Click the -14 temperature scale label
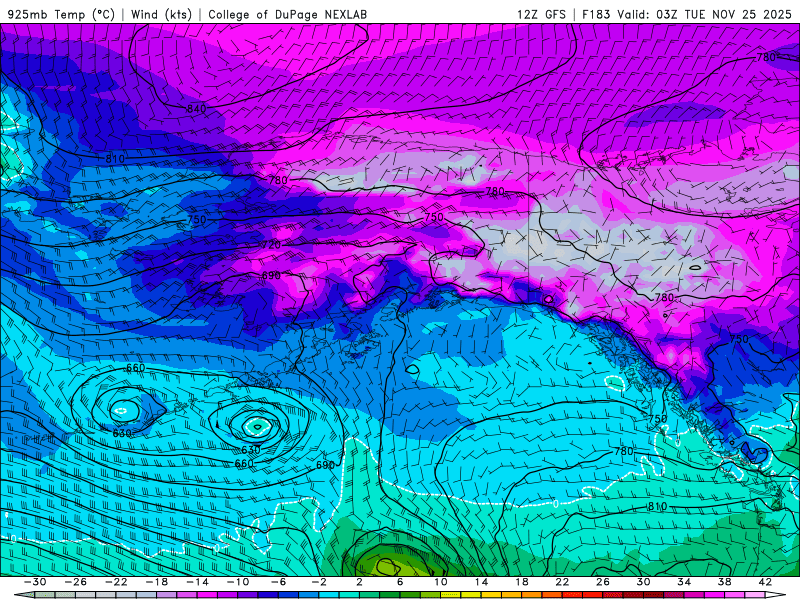 tap(197, 582)
